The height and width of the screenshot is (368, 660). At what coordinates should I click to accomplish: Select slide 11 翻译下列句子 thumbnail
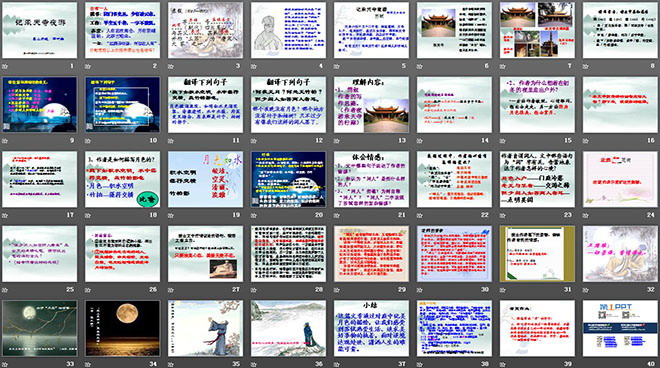205,105
